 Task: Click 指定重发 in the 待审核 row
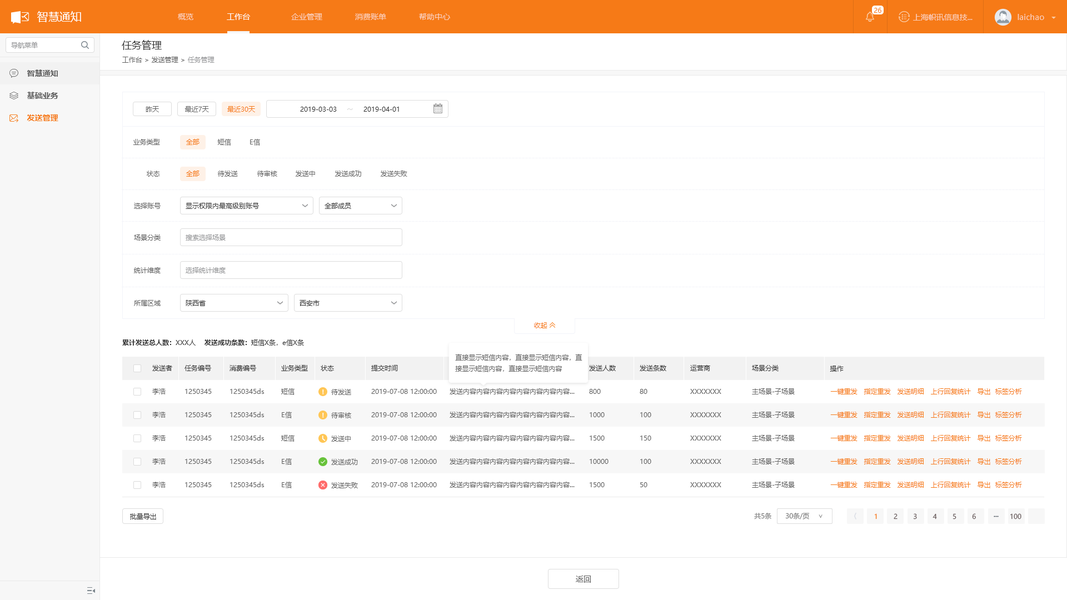(x=877, y=415)
